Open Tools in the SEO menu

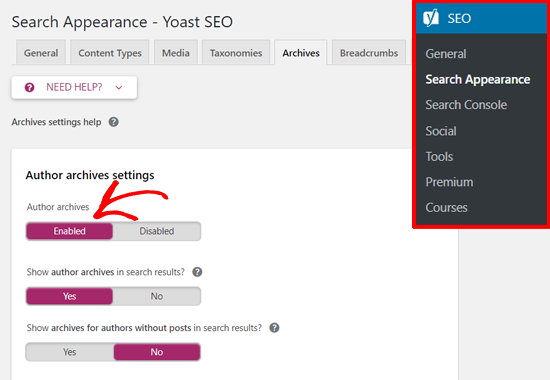tap(439, 156)
